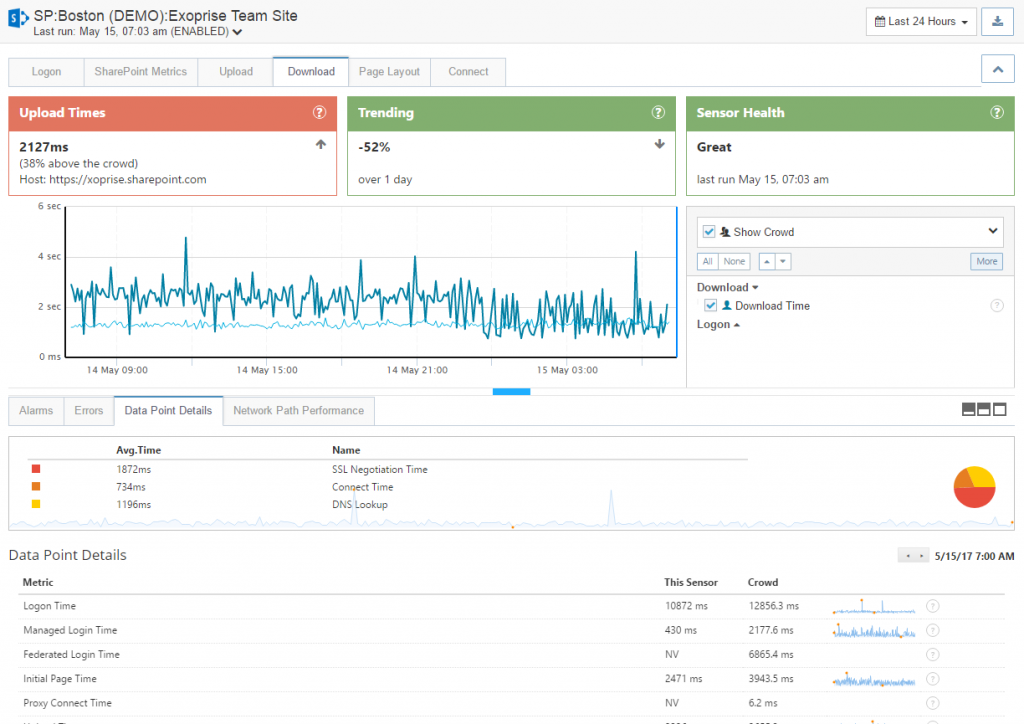The height and width of the screenshot is (724, 1024).
Task: Disable the Download Time metric checkbox
Action: [710, 306]
